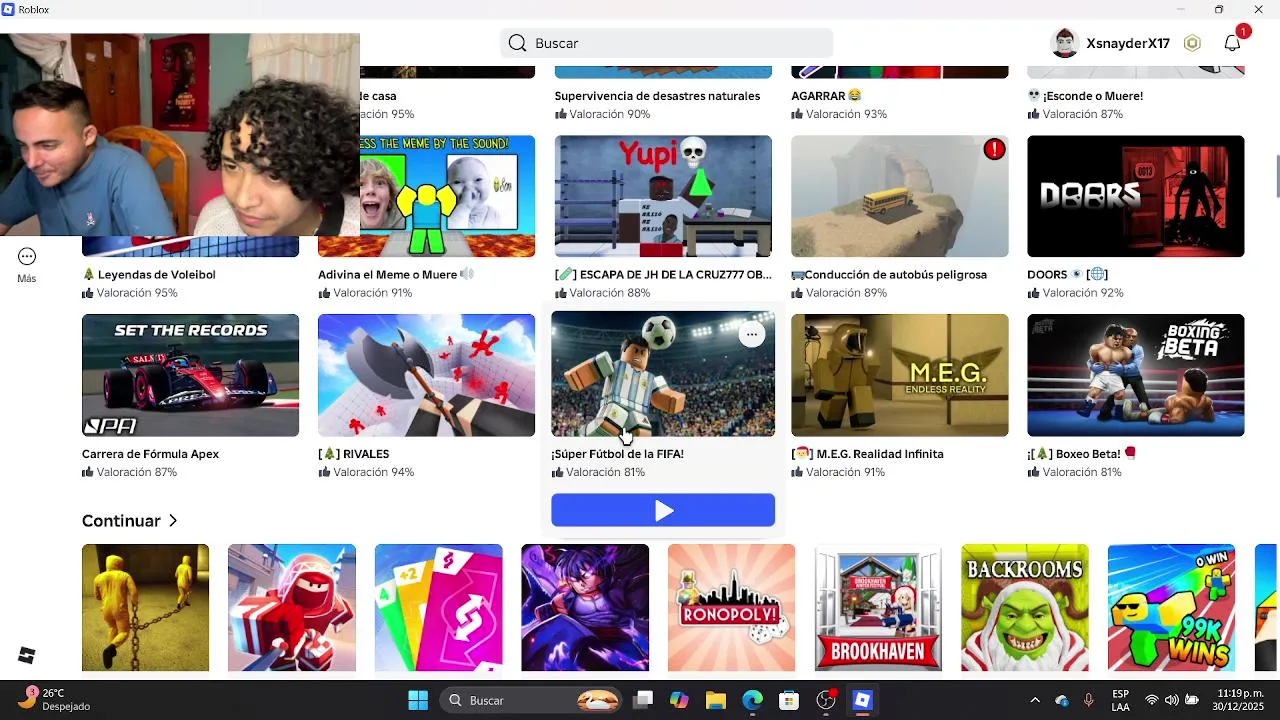Screen dimensions: 1280x720
Task: Click the Roblox taskbar icon
Action: 862,700
